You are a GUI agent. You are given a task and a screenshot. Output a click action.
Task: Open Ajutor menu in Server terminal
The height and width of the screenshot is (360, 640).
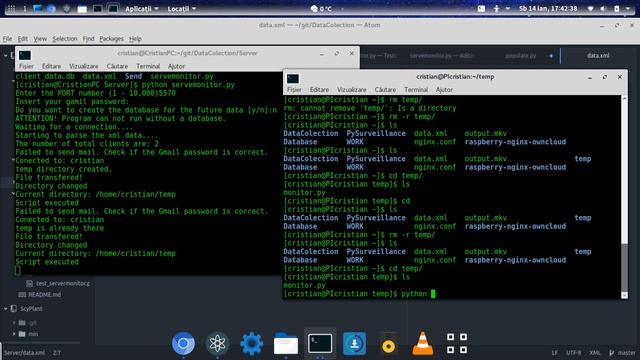point(176,66)
